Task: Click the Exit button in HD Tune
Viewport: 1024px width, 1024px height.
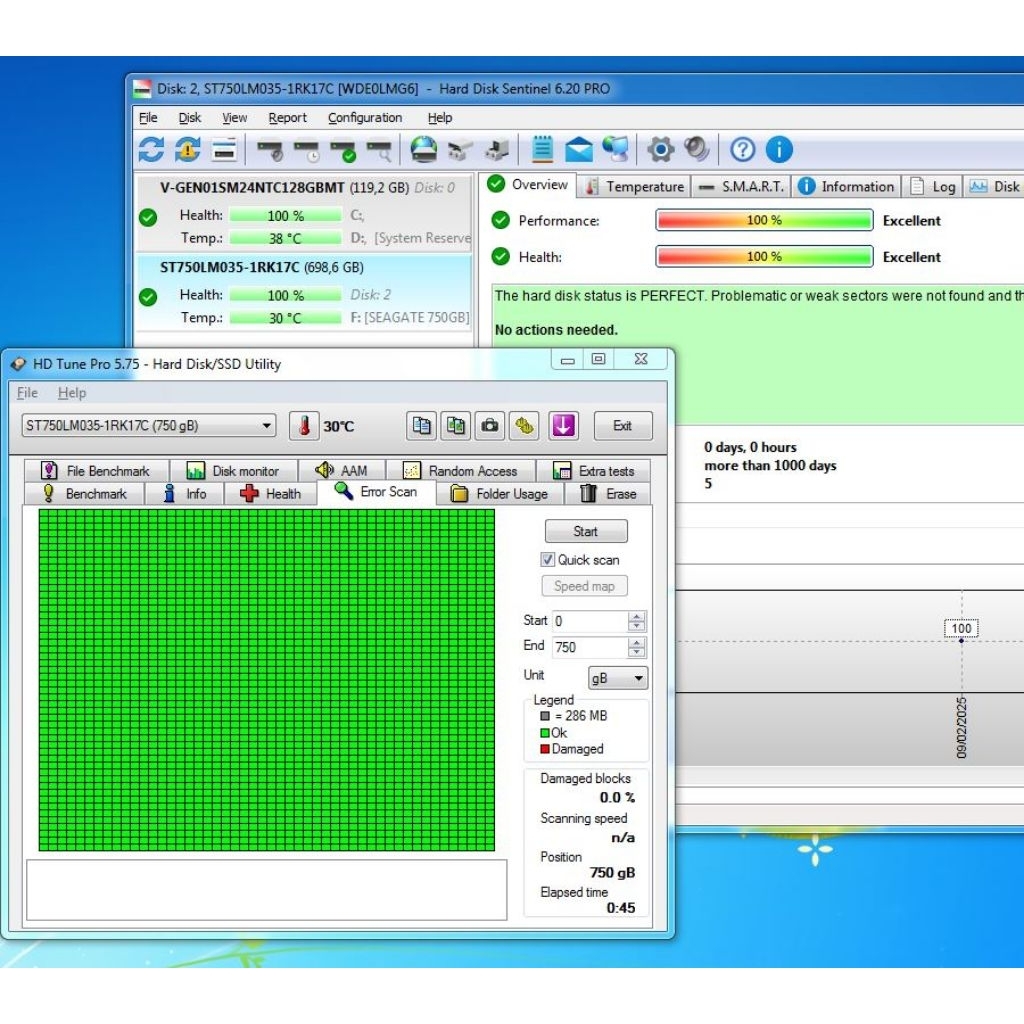Action: (622, 426)
